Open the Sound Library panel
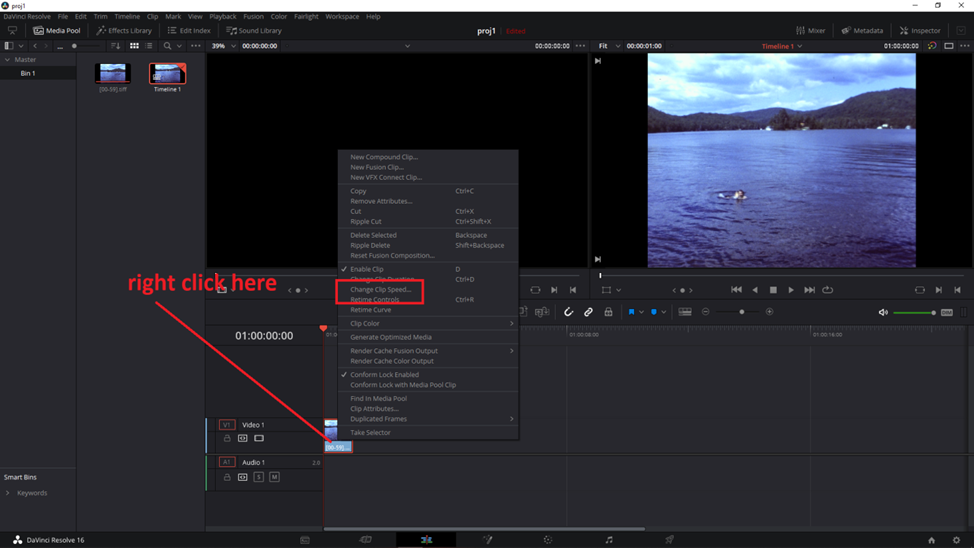Screen dimensions: 974x548 coord(254,30)
